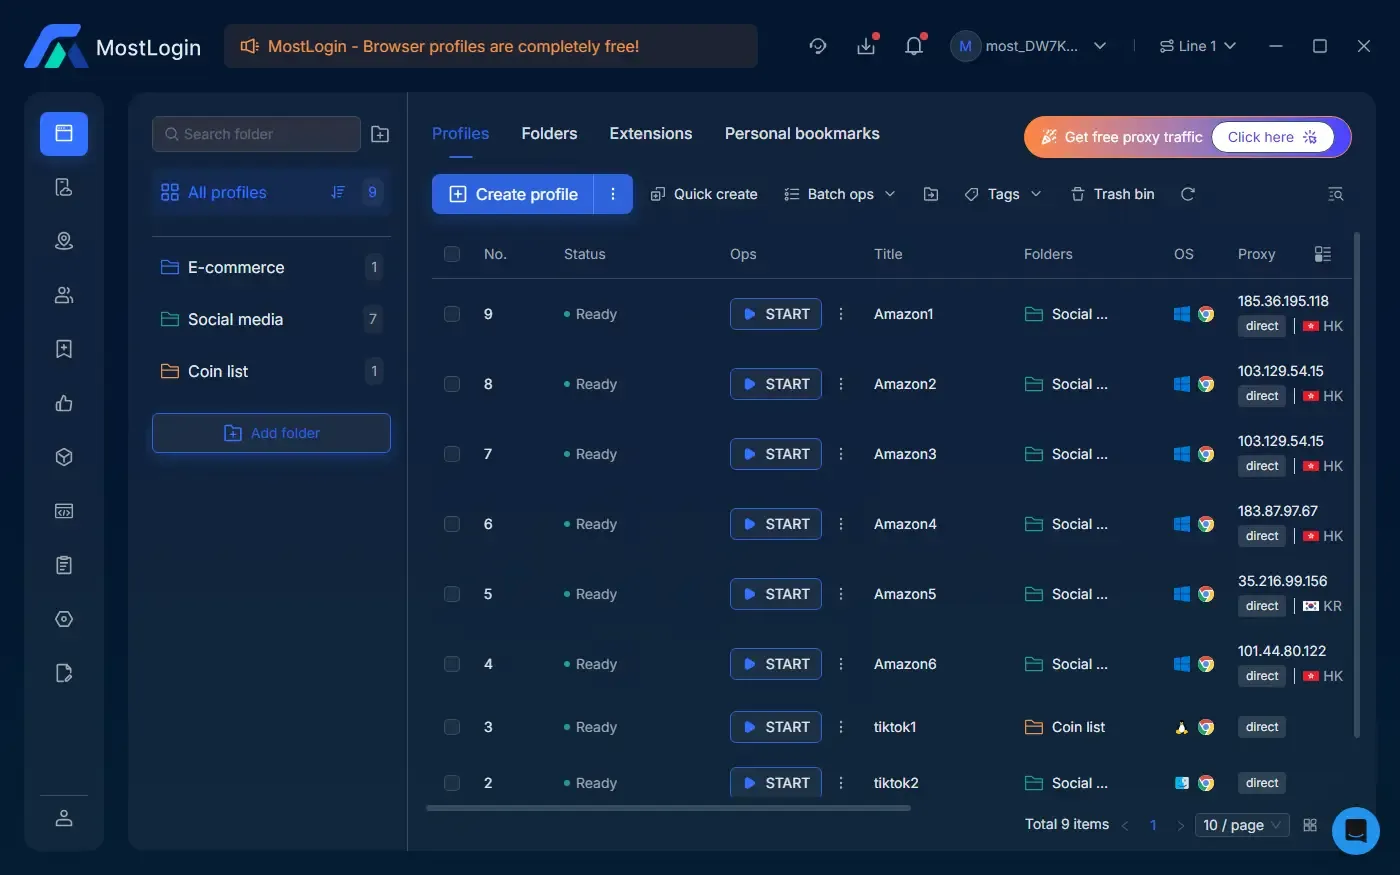
Task: Select the checkbox for Amazon1 profile
Action: pos(452,314)
